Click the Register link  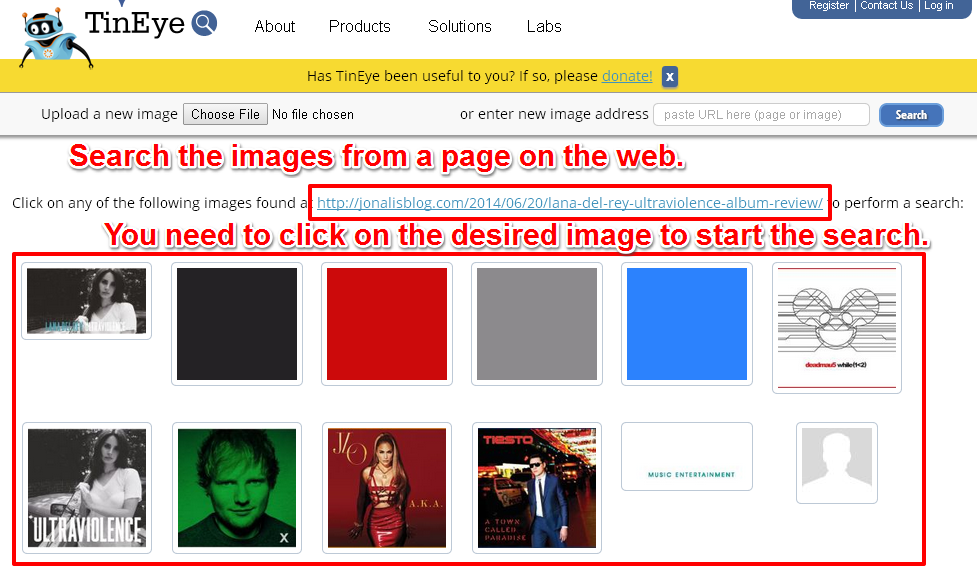point(829,6)
